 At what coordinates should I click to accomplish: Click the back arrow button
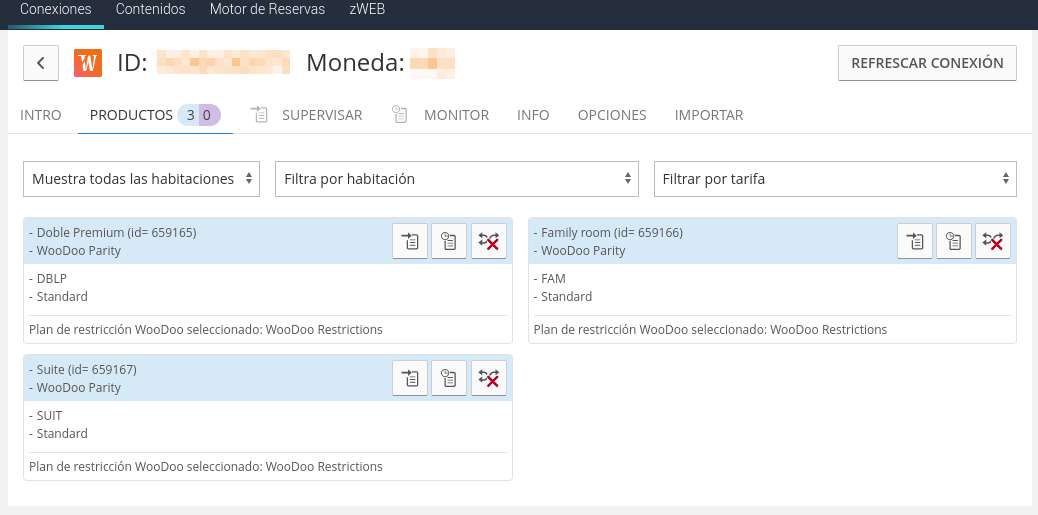[x=41, y=63]
